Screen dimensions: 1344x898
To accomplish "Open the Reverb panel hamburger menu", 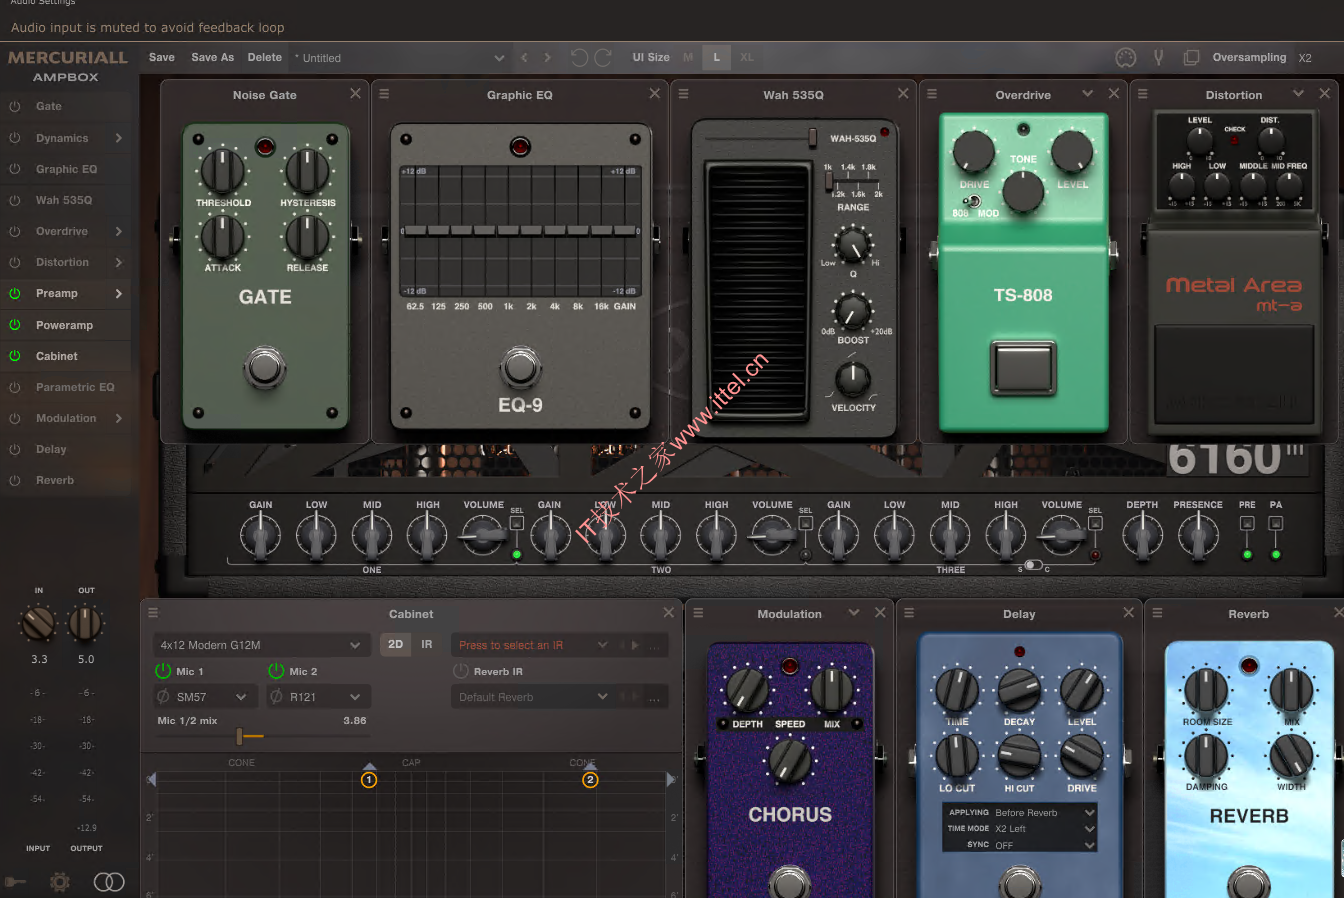I will coord(1157,613).
